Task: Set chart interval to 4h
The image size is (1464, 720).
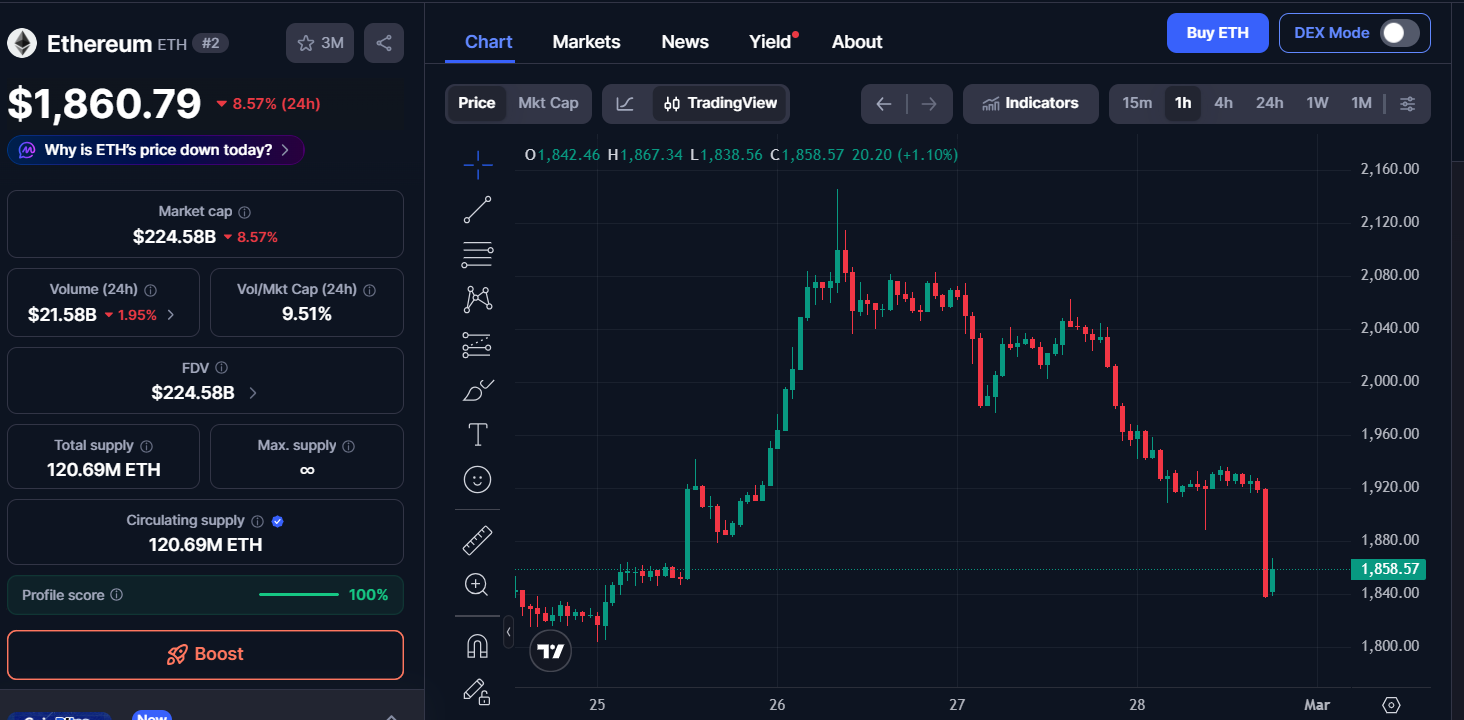Action: (1223, 103)
